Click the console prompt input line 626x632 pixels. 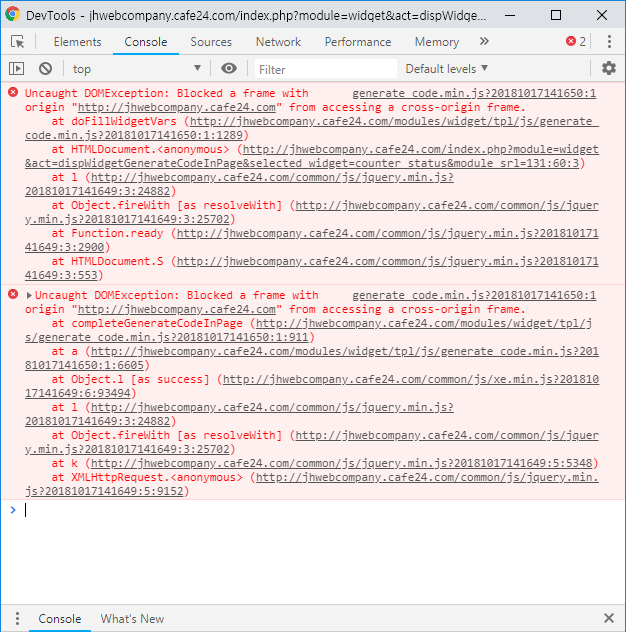[x=322, y=510]
